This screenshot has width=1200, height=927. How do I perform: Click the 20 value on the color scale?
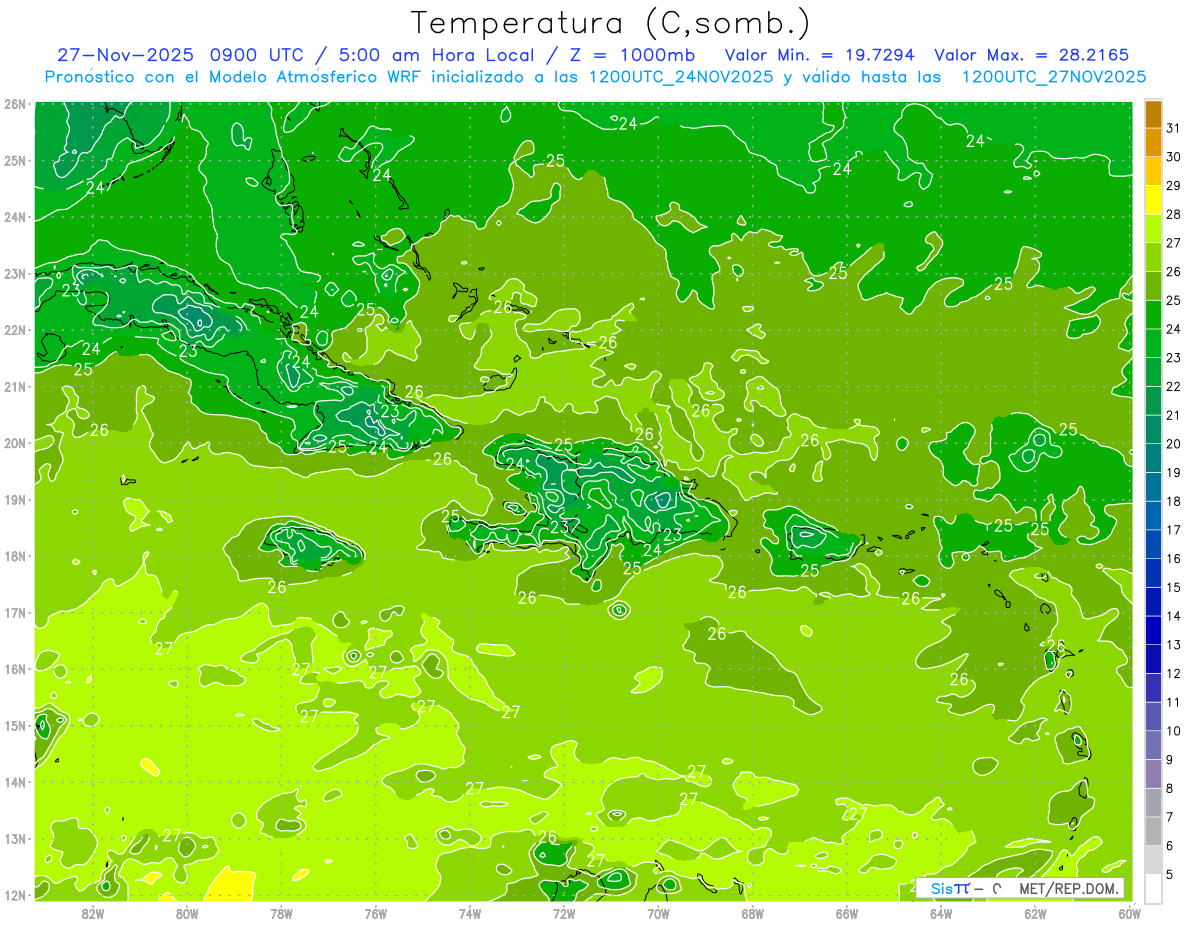1174,444
